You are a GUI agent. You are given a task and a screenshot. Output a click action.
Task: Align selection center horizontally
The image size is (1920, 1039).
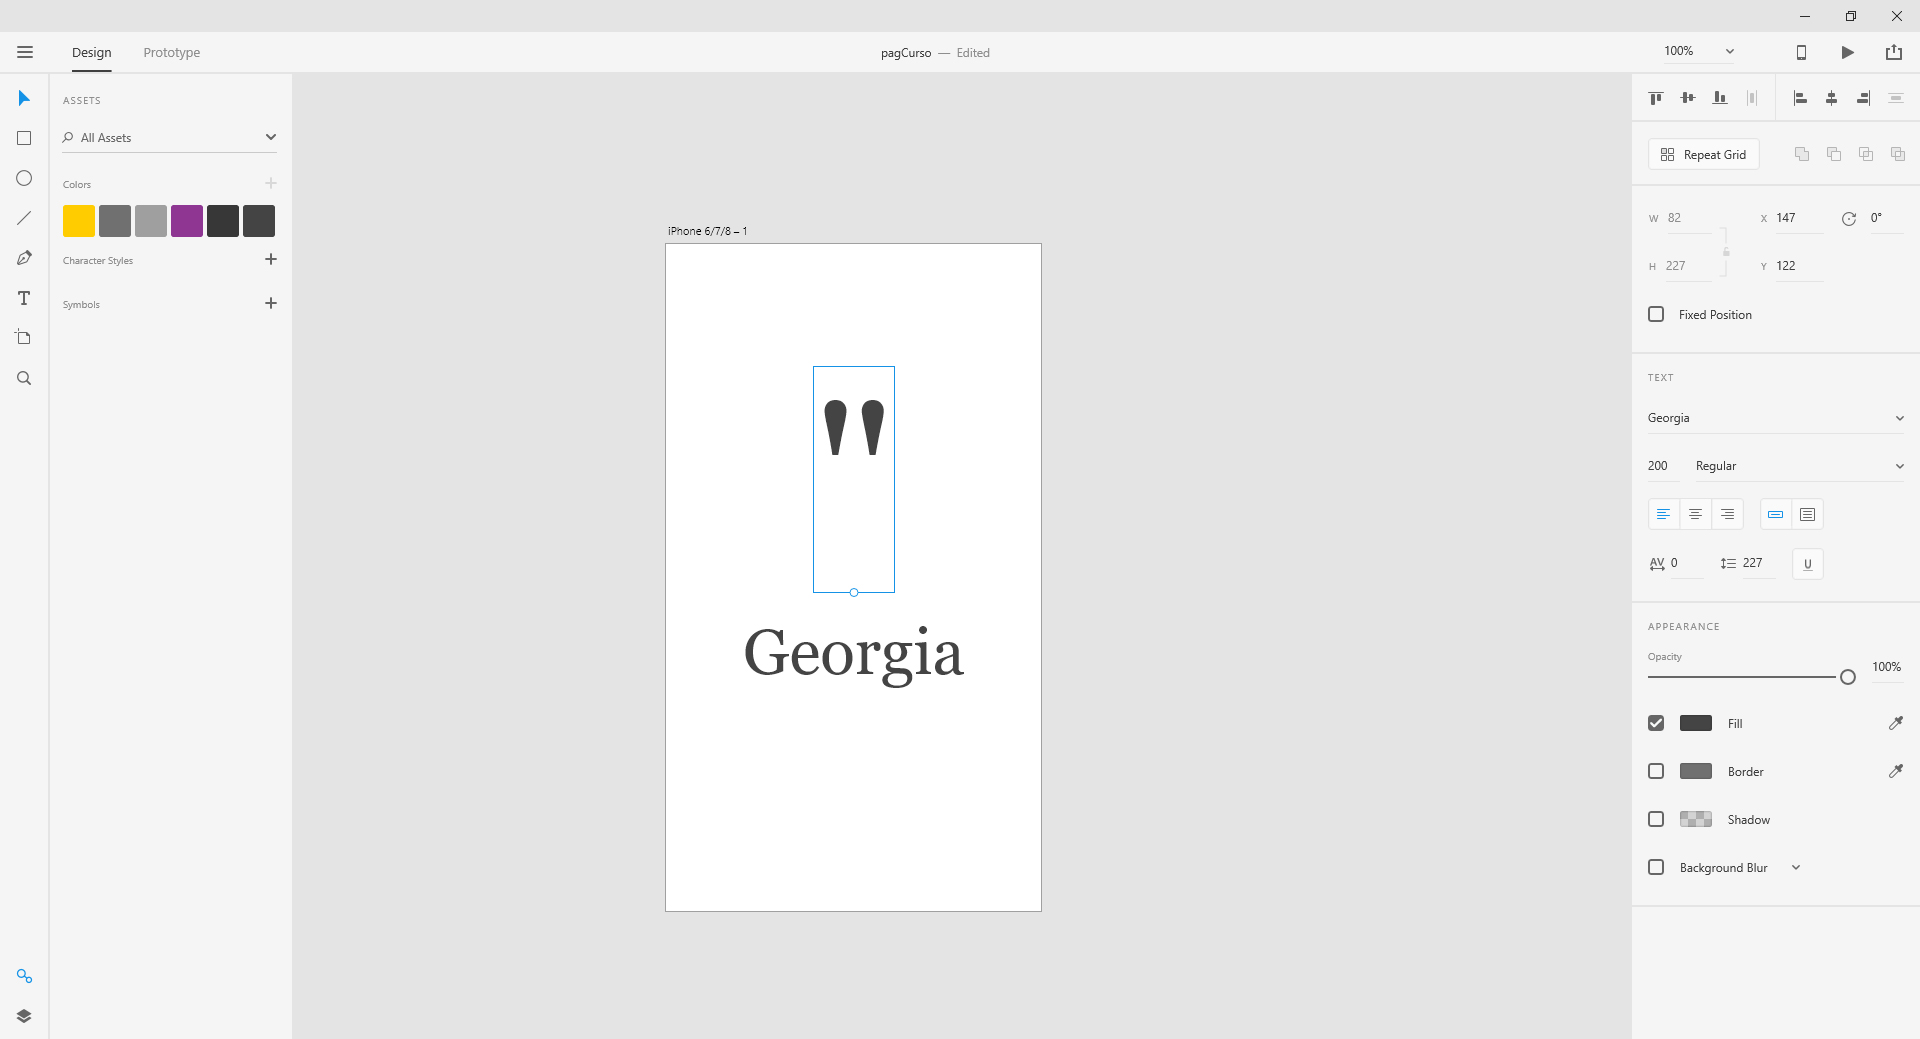pos(1832,98)
